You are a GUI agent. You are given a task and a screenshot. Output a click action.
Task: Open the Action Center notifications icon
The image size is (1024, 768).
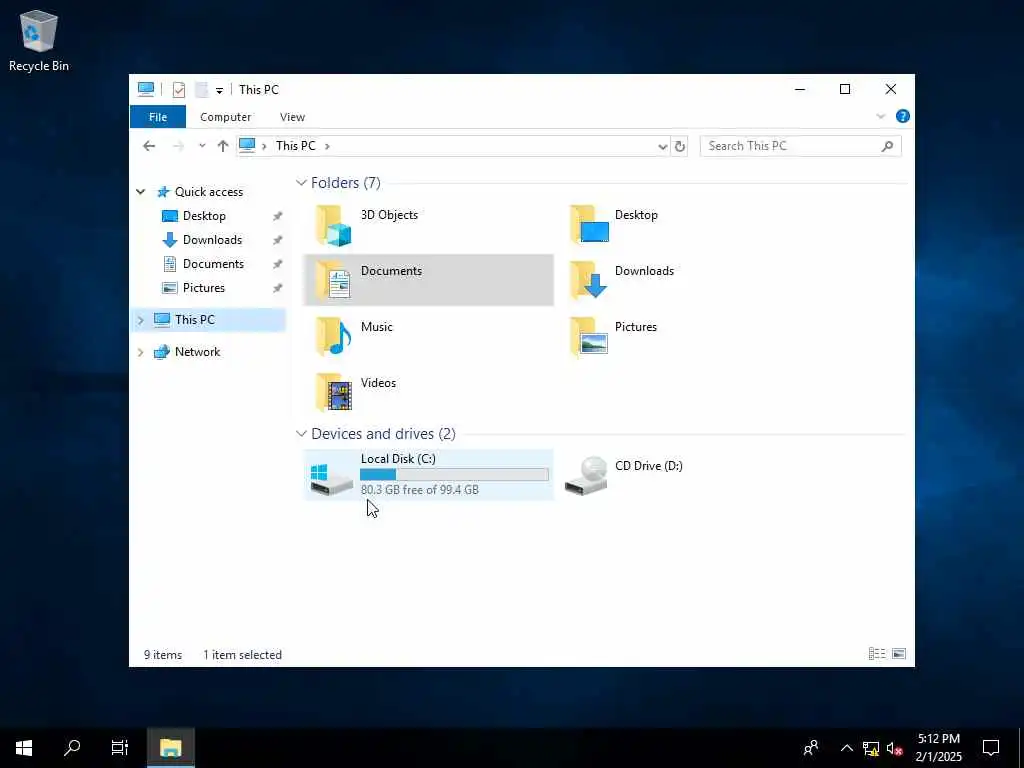(991, 748)
